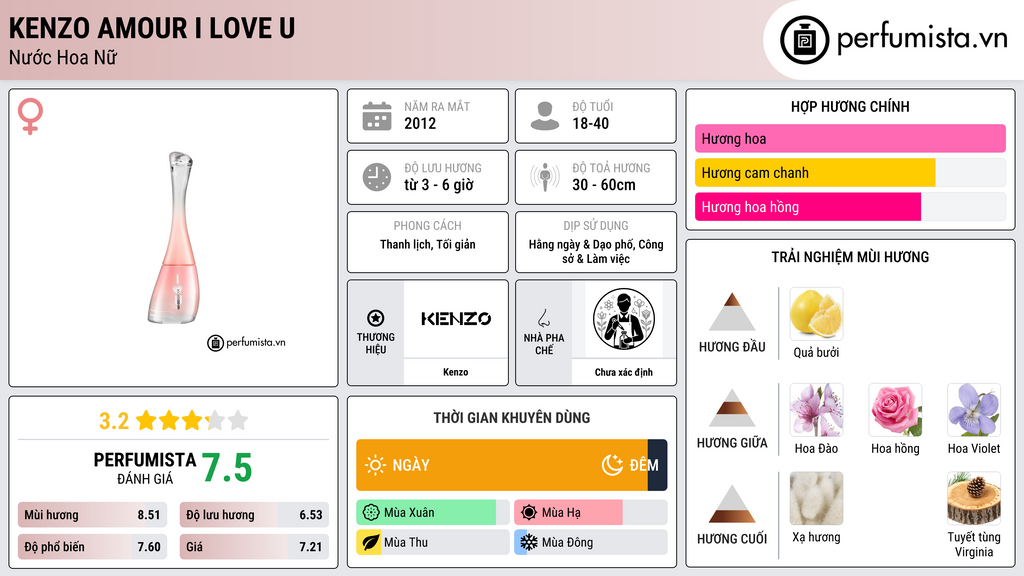Screen dimensions: 1024x576
Task: Click the sun icon next to Ngày
Action: tap(375, 465)
